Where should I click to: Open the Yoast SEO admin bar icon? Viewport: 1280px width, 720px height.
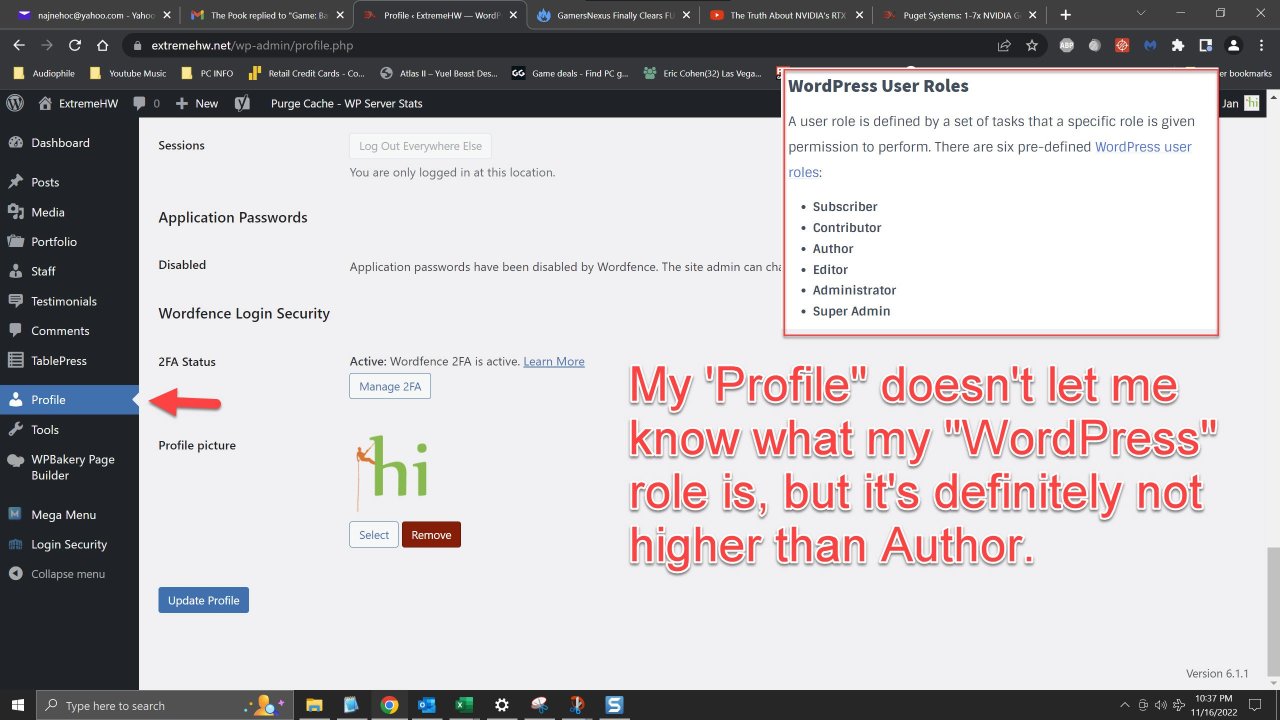click(x=241, y=103)
